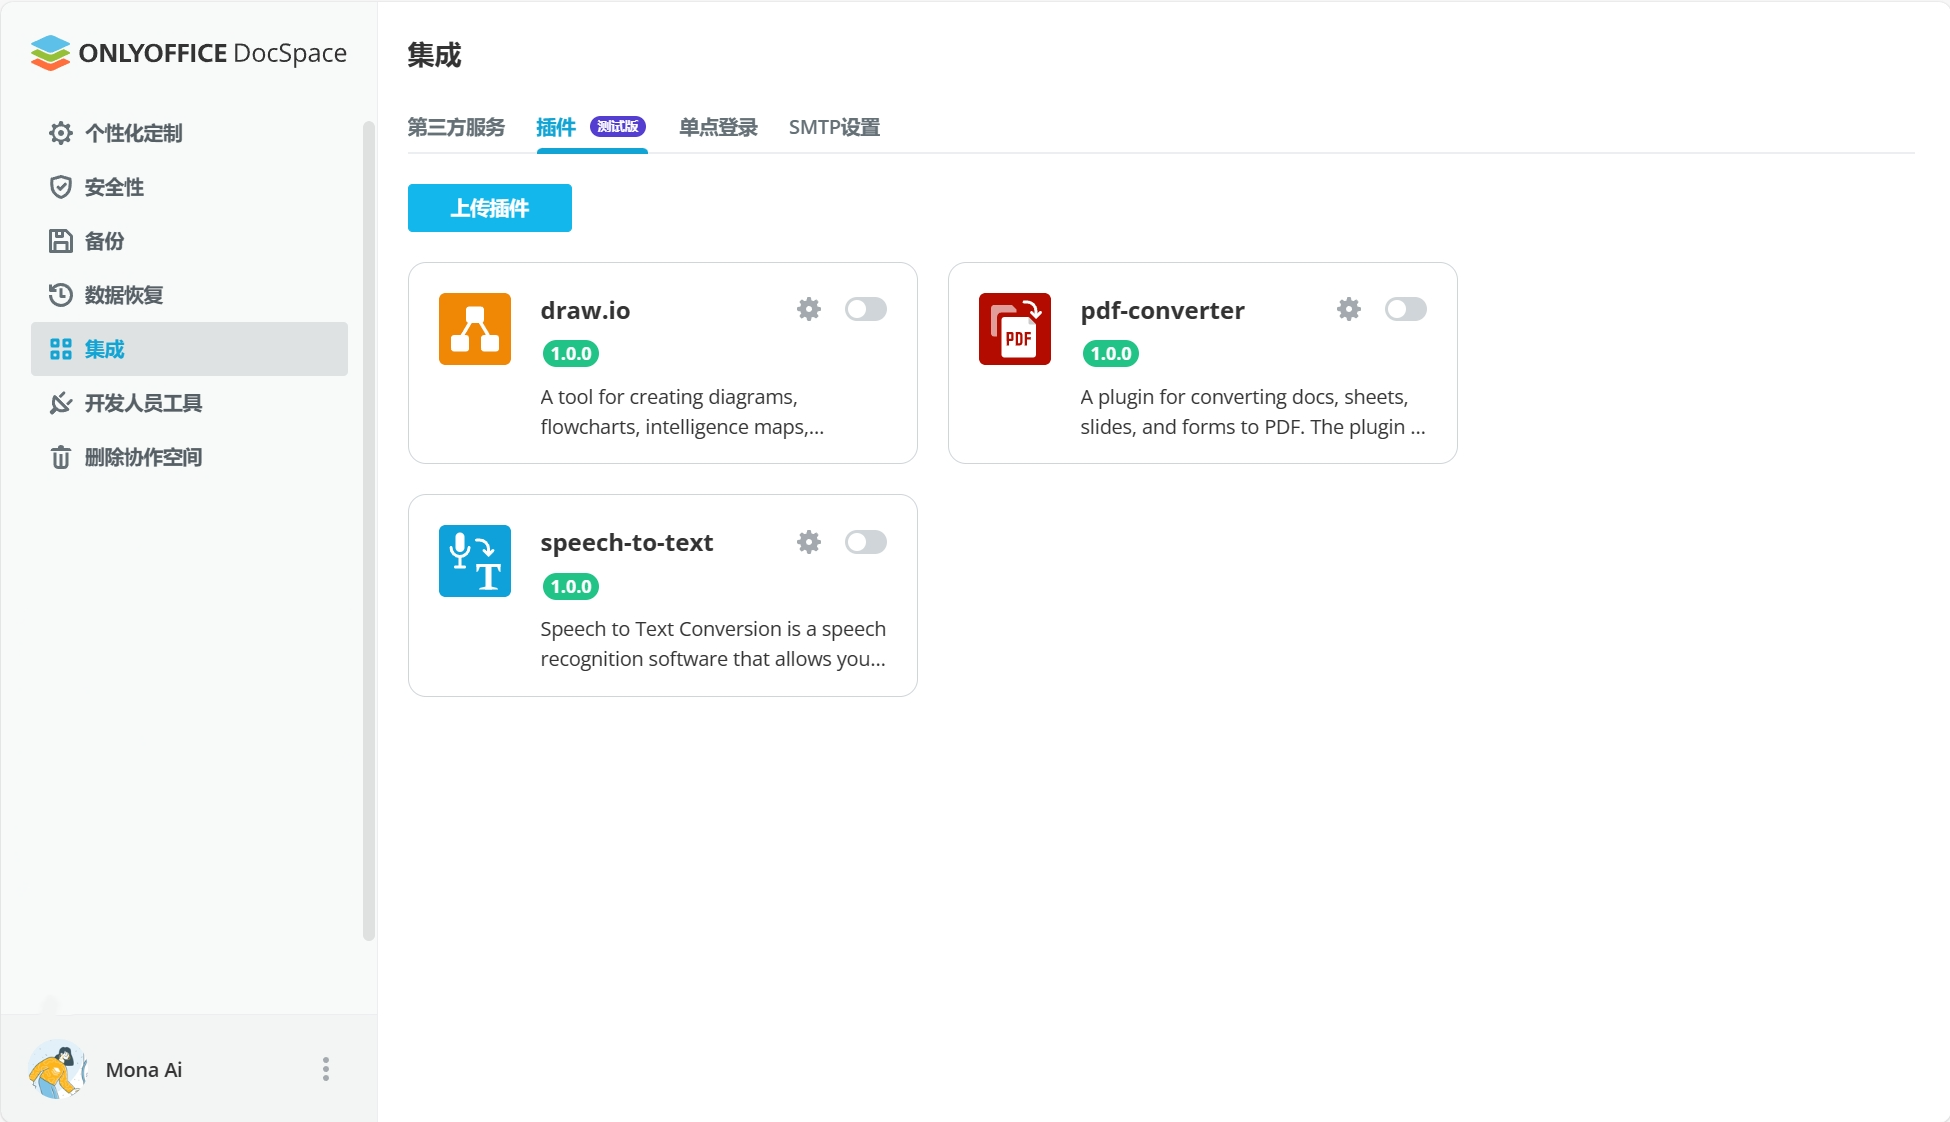Open 开发人员工具 in the sidebar
The image size is (1950, 1122).
tap(189, 403)
